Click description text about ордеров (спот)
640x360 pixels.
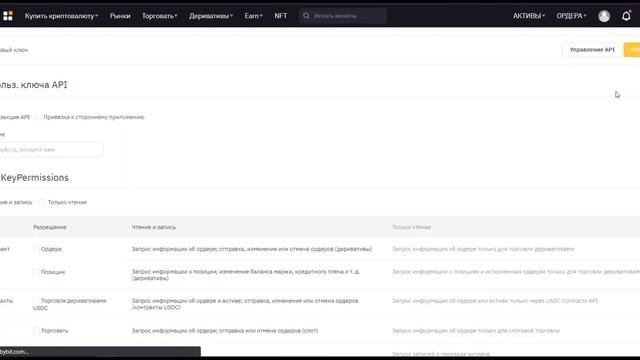pyautogui.click(x=224, y=331)
